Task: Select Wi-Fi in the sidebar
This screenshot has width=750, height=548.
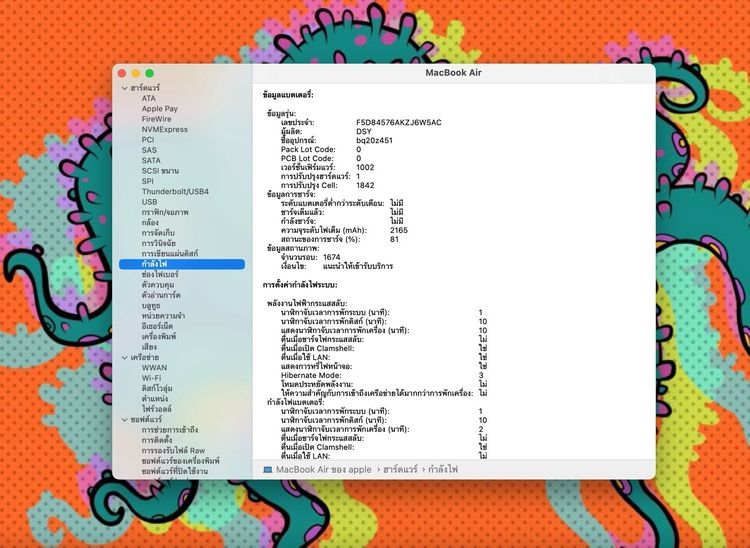Action: 151,378
